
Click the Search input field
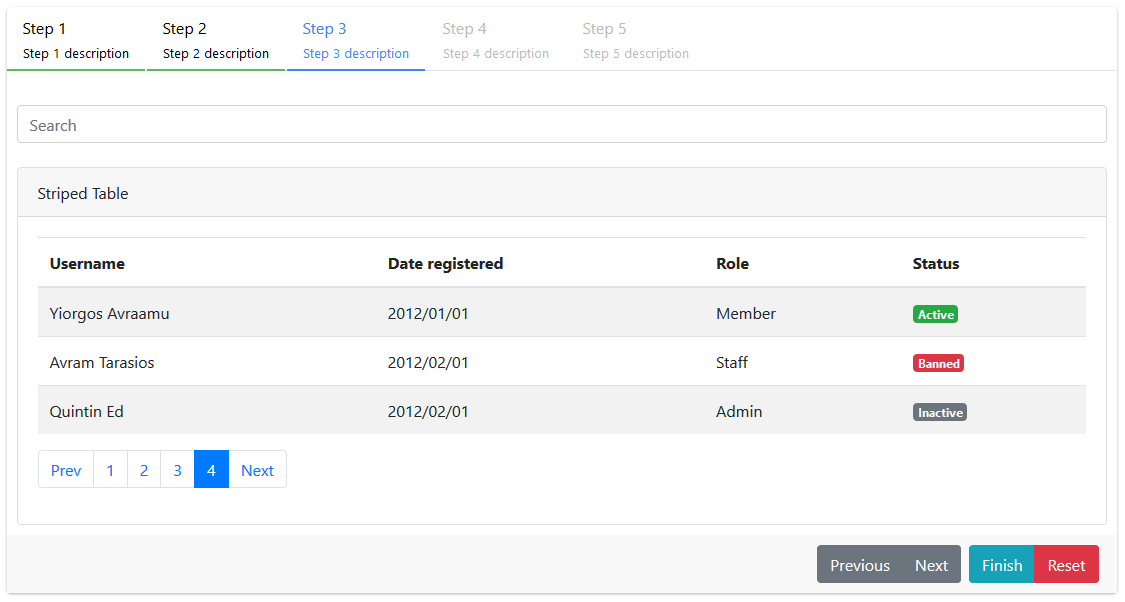pyautogui.click(x=562, y=125)
